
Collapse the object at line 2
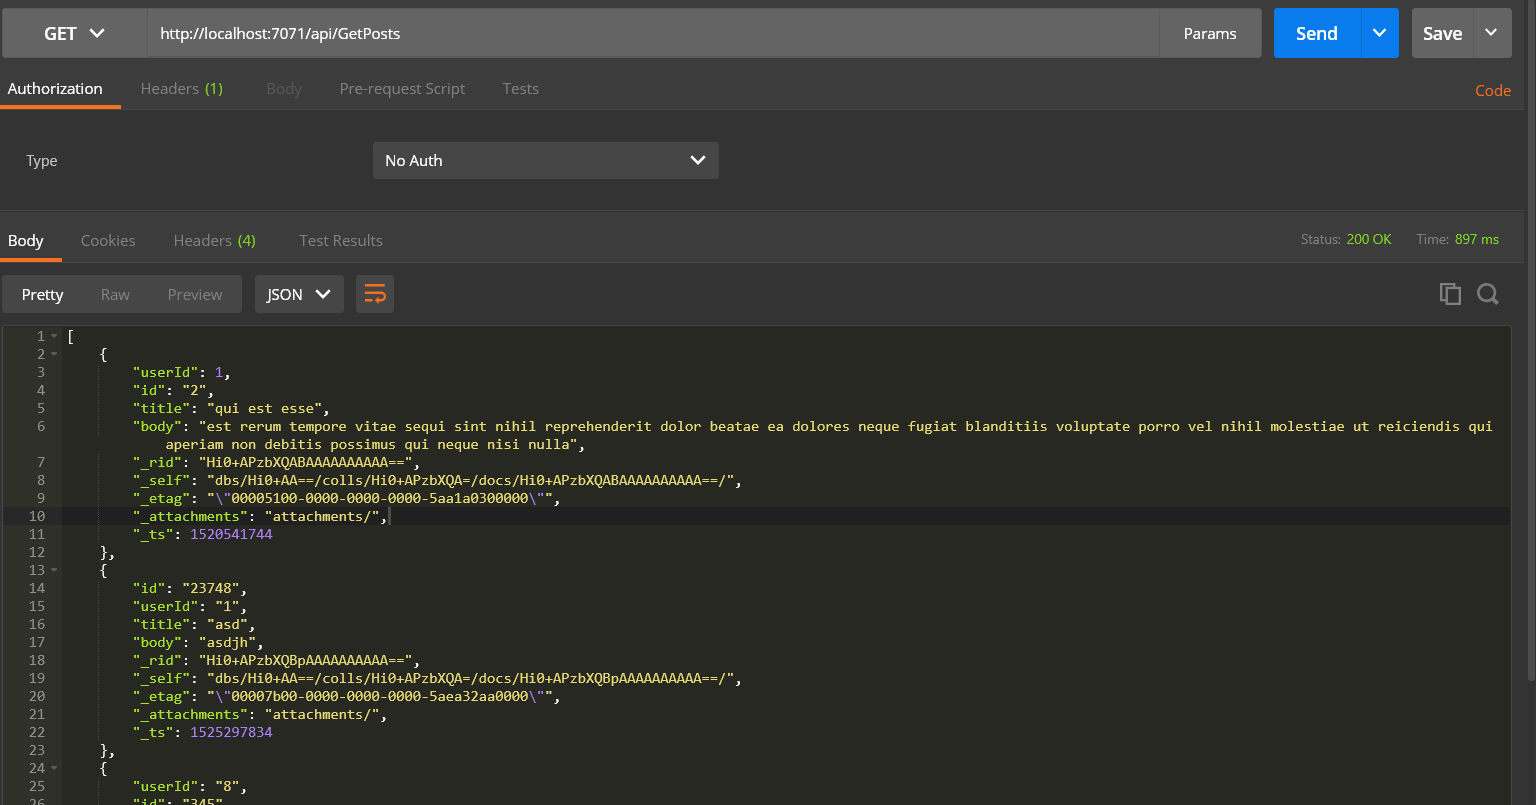click(54, 354)
